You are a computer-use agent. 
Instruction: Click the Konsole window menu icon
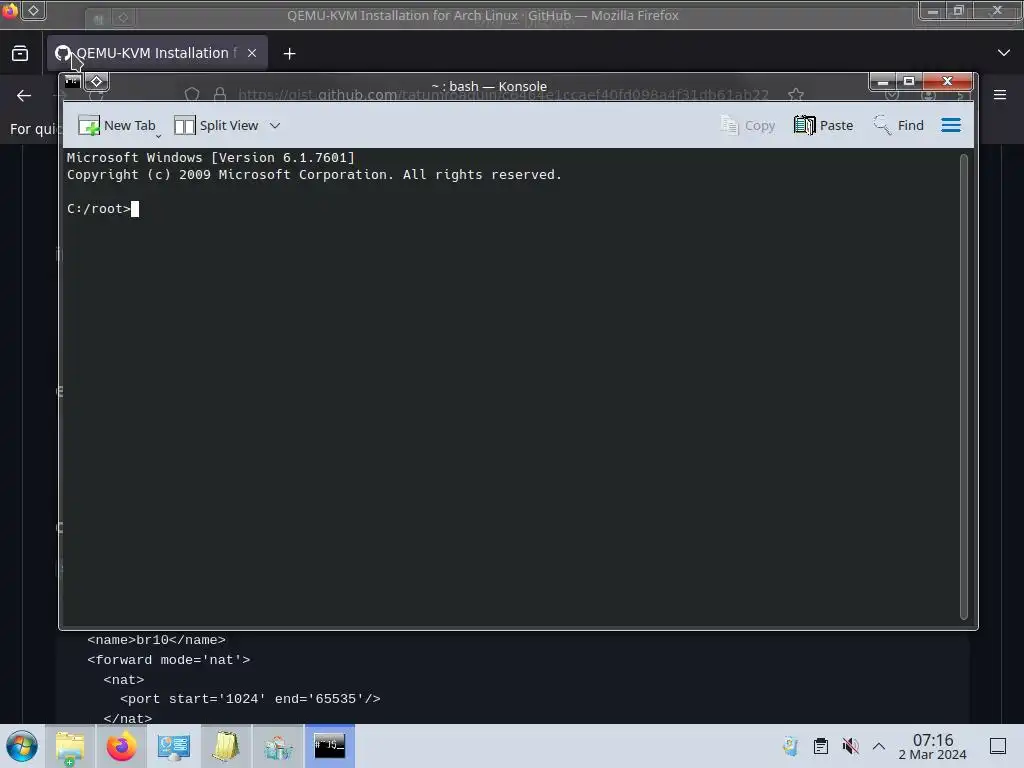72,82
